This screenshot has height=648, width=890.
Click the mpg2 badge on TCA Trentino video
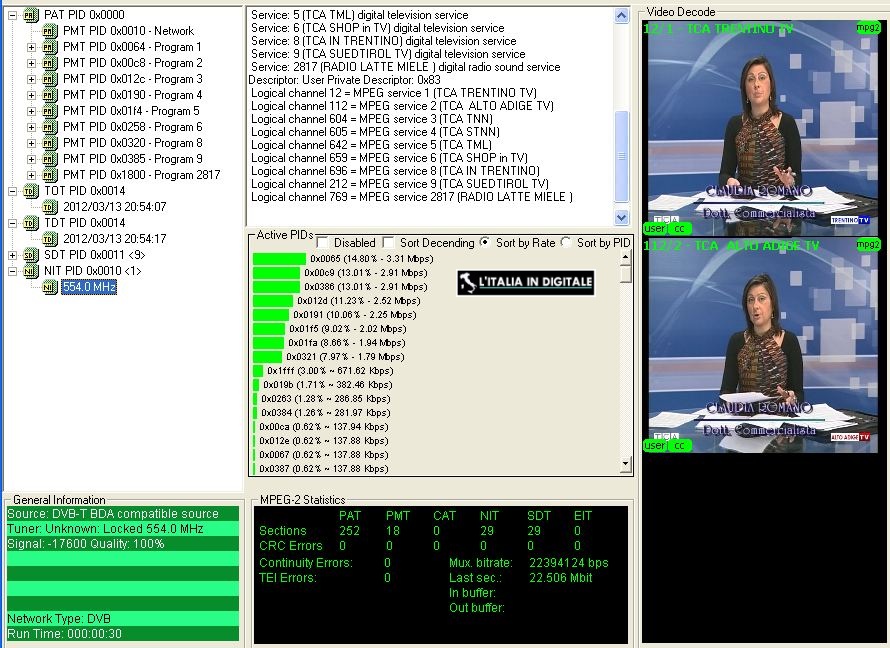click(x=868, y=28)
